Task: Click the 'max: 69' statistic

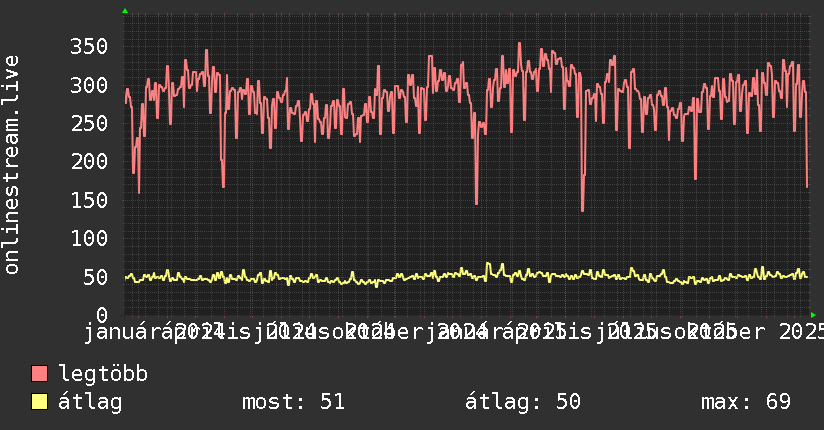Action: [746, 402]
